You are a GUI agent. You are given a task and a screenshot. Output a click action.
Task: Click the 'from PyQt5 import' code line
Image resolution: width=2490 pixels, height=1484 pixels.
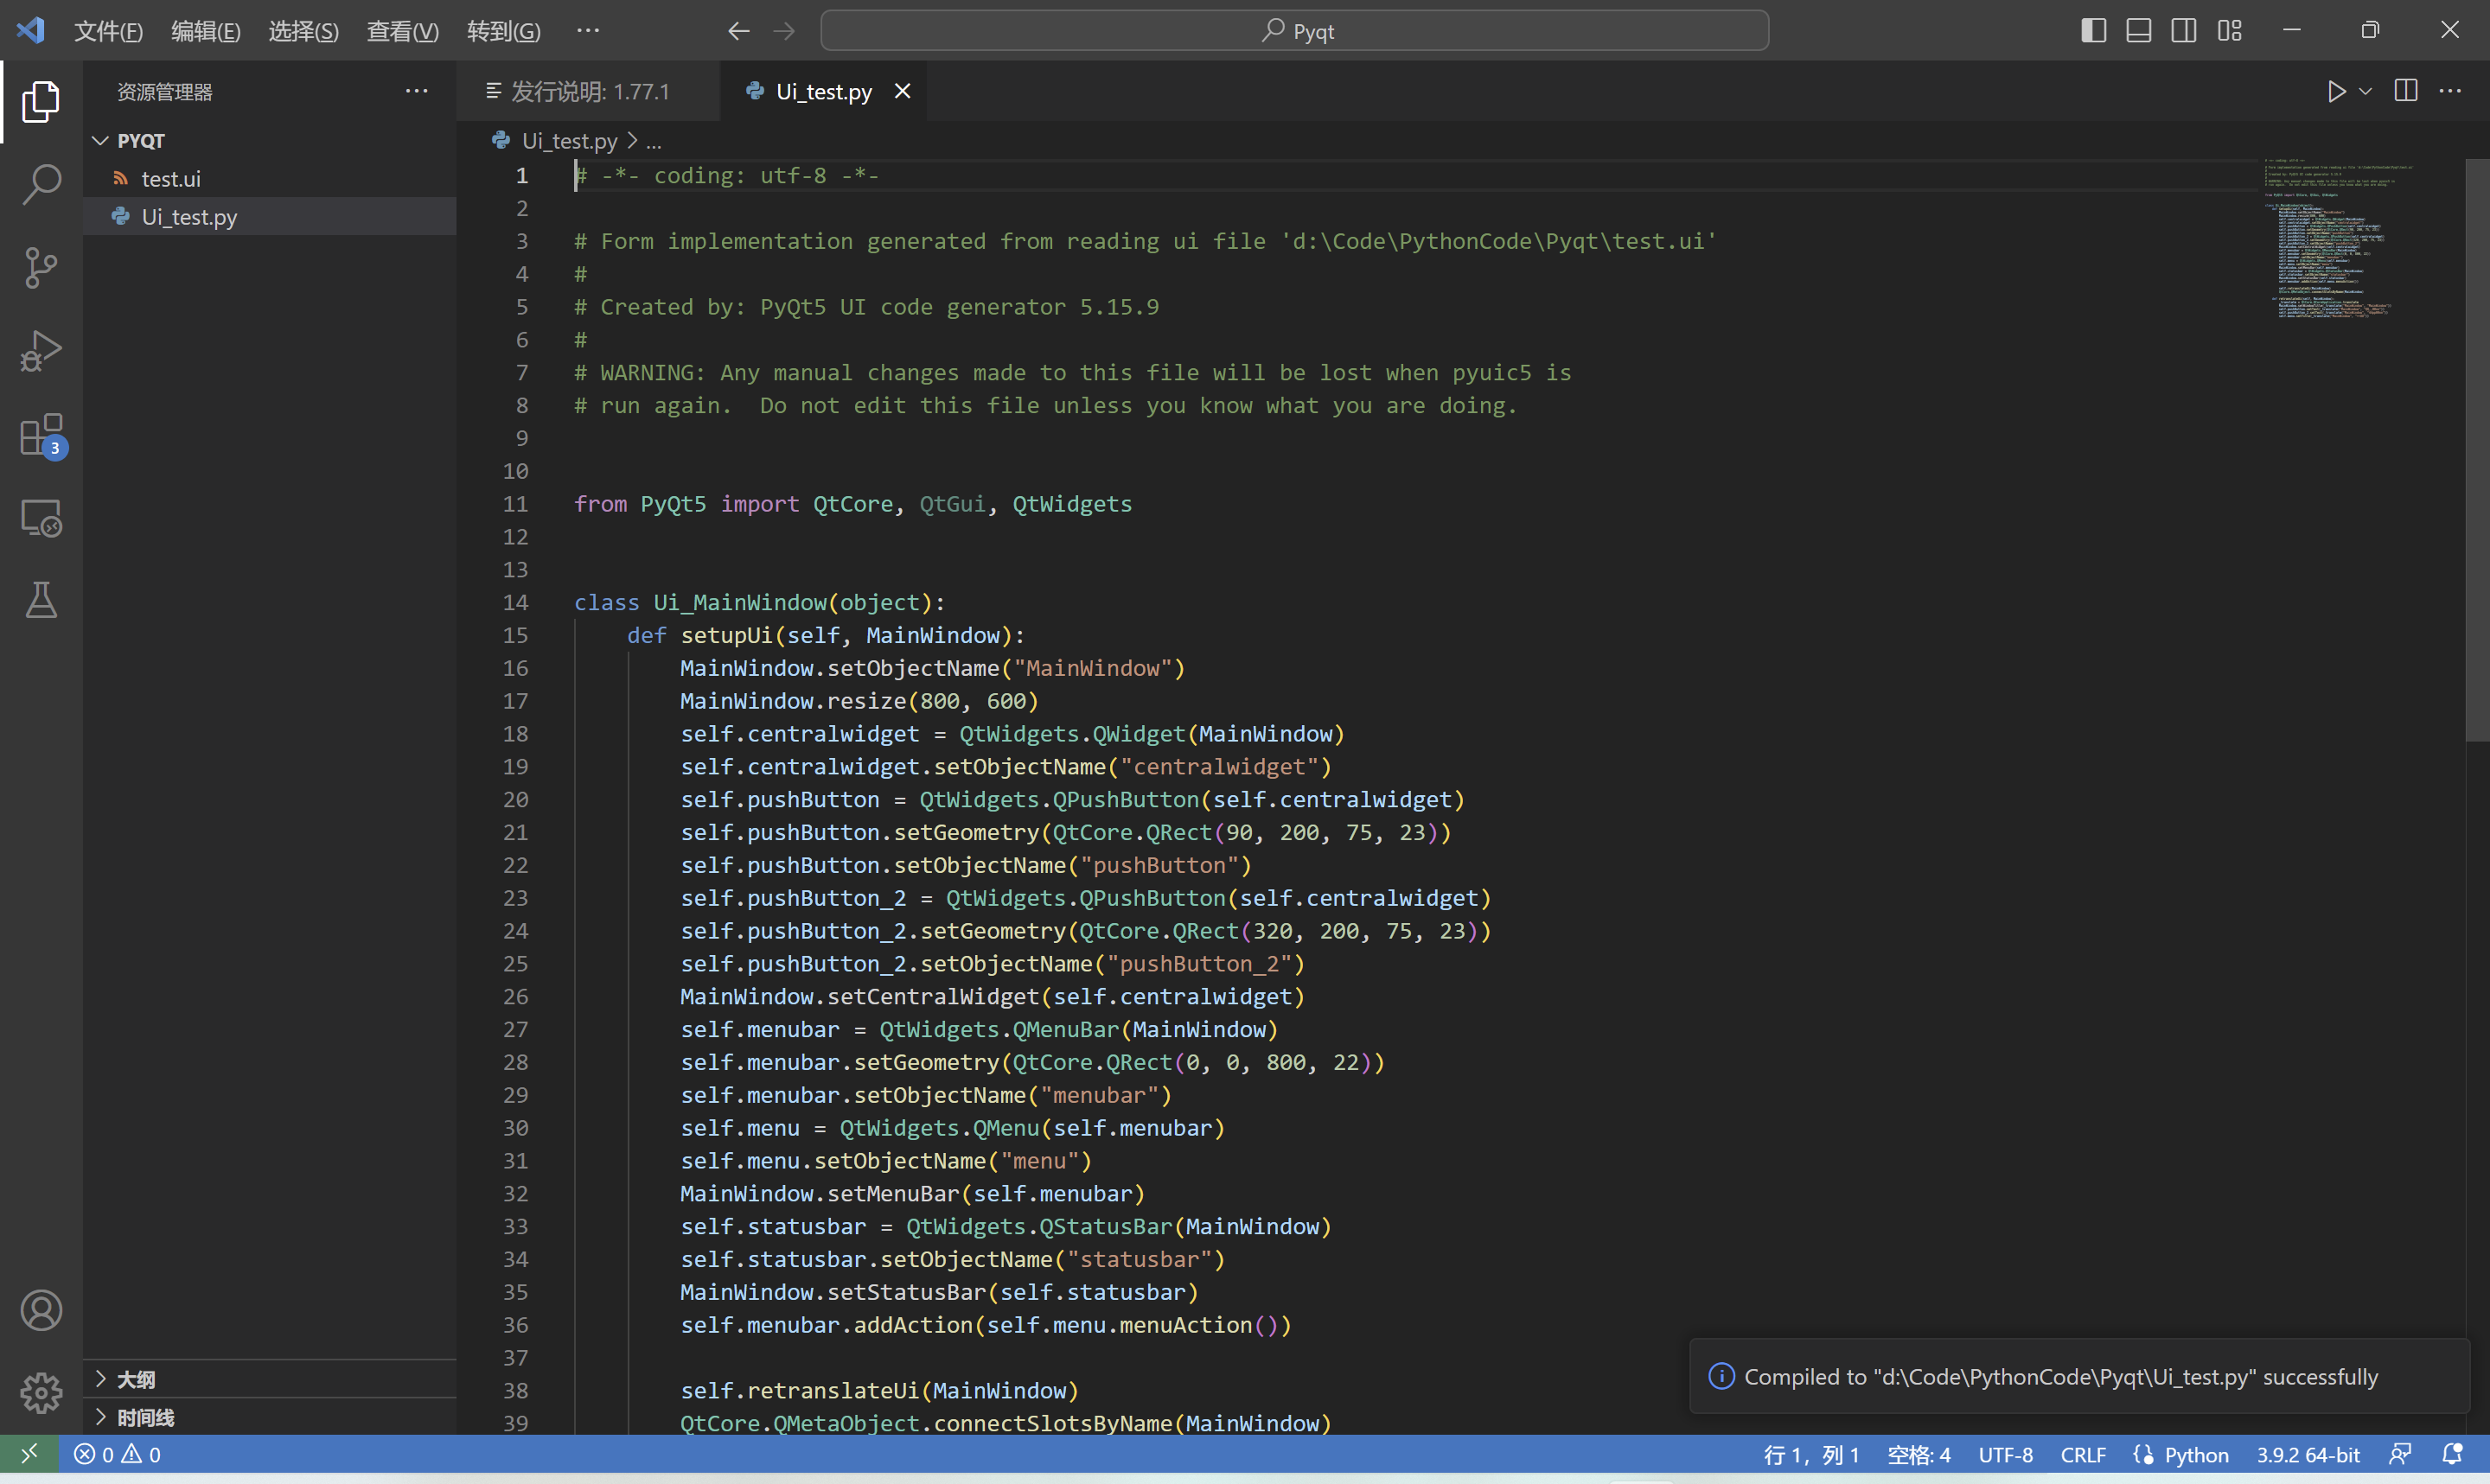(852, 504)
